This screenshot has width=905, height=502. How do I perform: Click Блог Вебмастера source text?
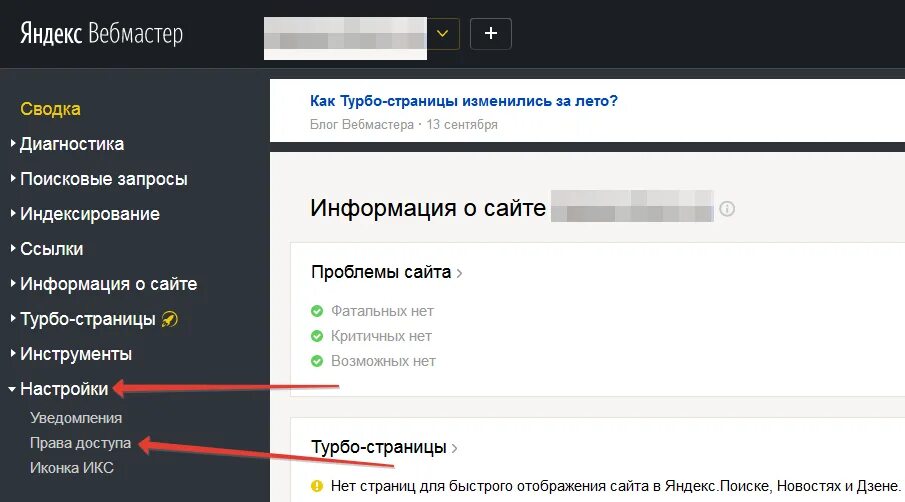pyautogui.click(x=362, y=125)
